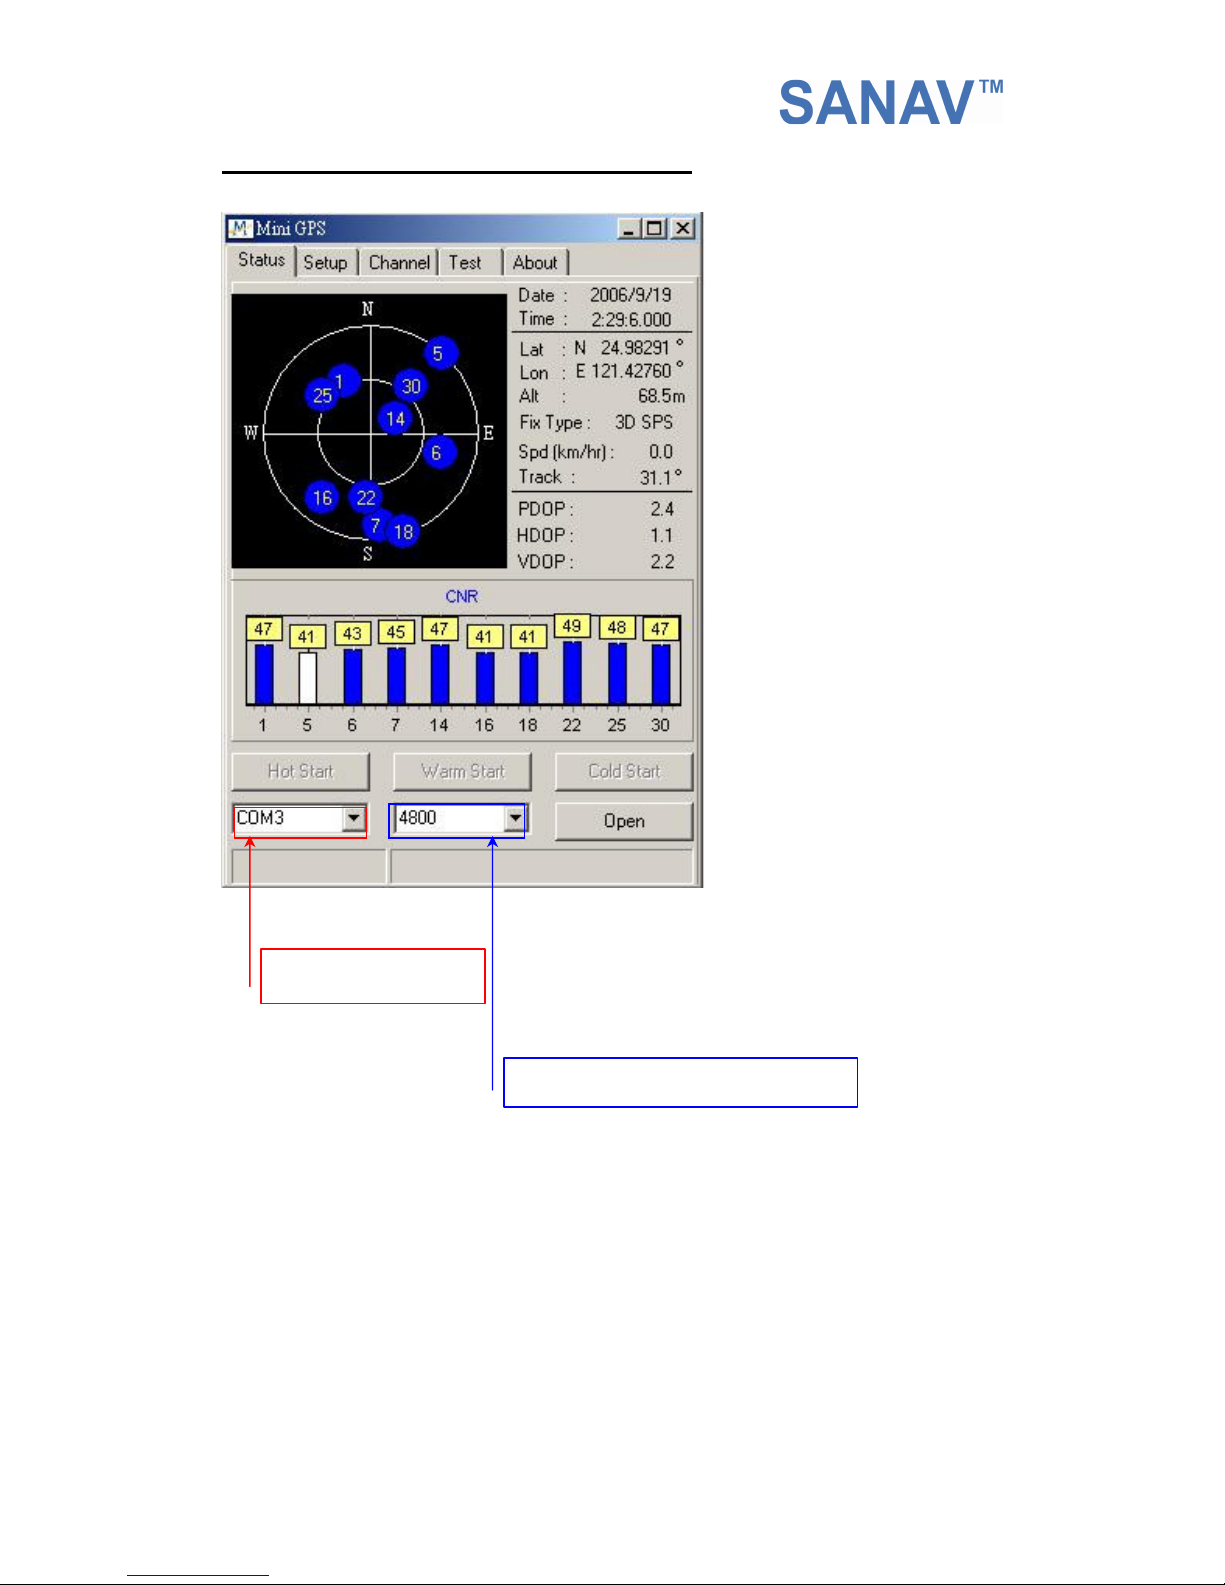Click satellite 14 on sky plot

[x=395, y=419]
